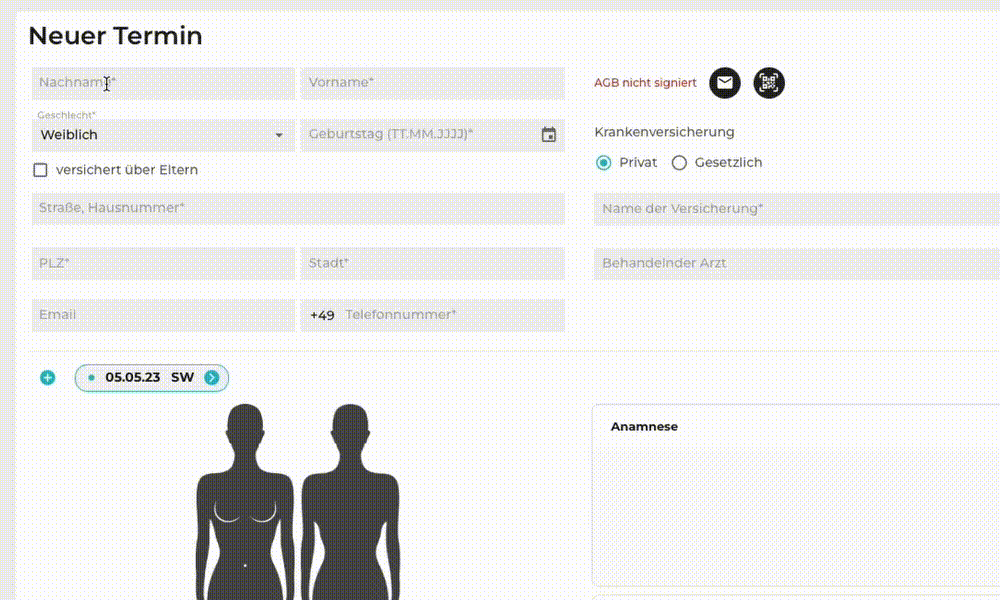Click the +49 country code prefix

click(322, 315)
